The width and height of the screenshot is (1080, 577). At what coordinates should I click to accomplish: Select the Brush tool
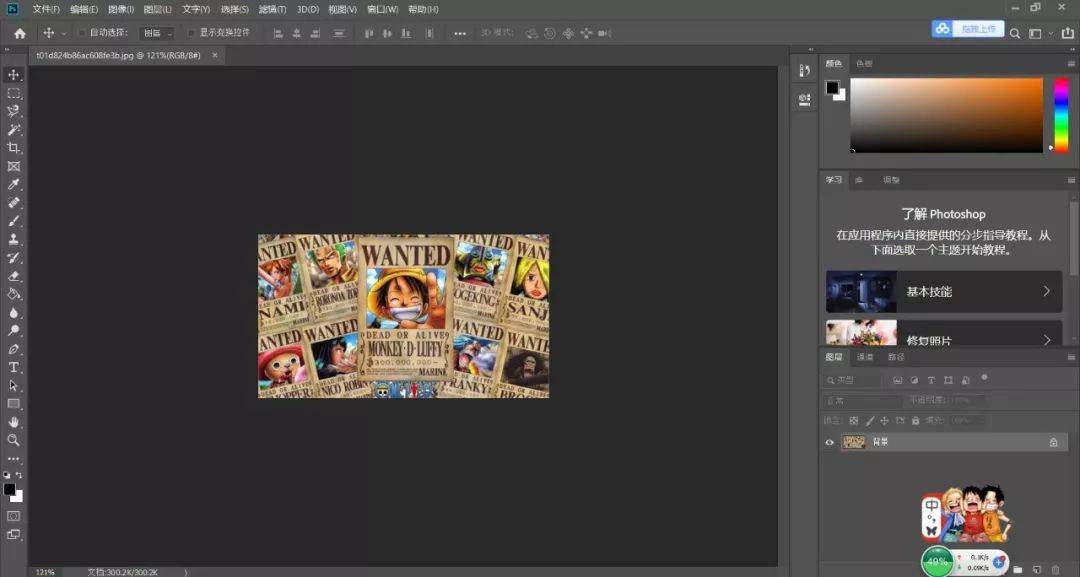[x=13, y=221]
